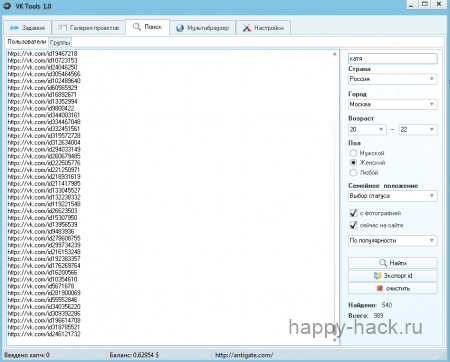Screen dimensions: 450x362
Task: Expand the minimum age dropdown showing 20
Action: 367,129
